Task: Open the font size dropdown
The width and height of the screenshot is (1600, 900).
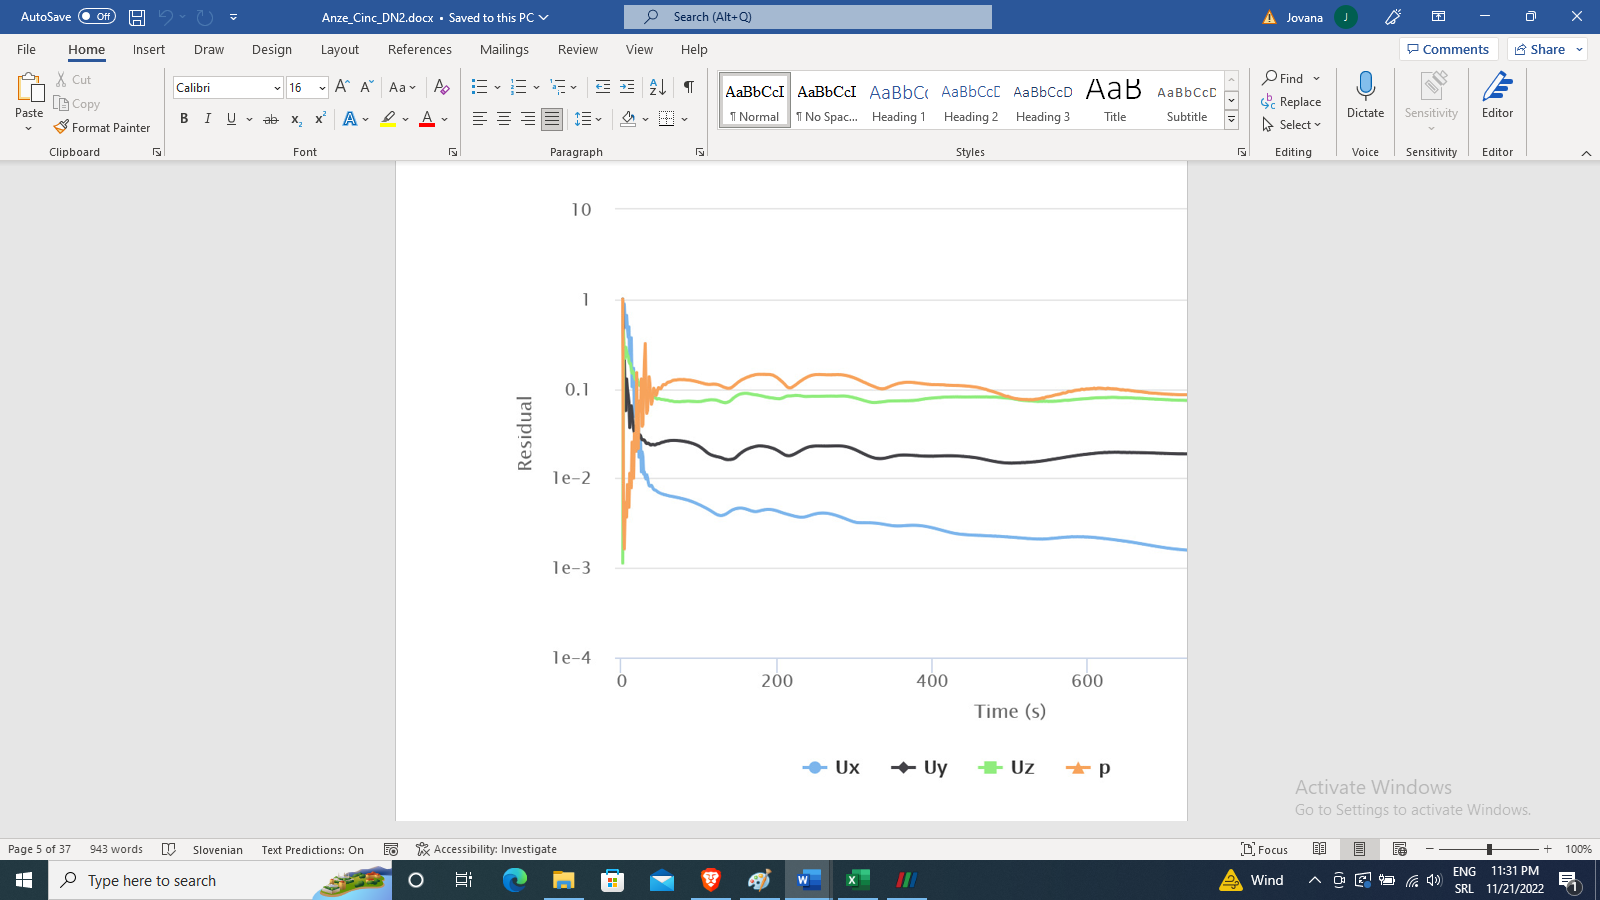Action: click(x=322, y=88)
